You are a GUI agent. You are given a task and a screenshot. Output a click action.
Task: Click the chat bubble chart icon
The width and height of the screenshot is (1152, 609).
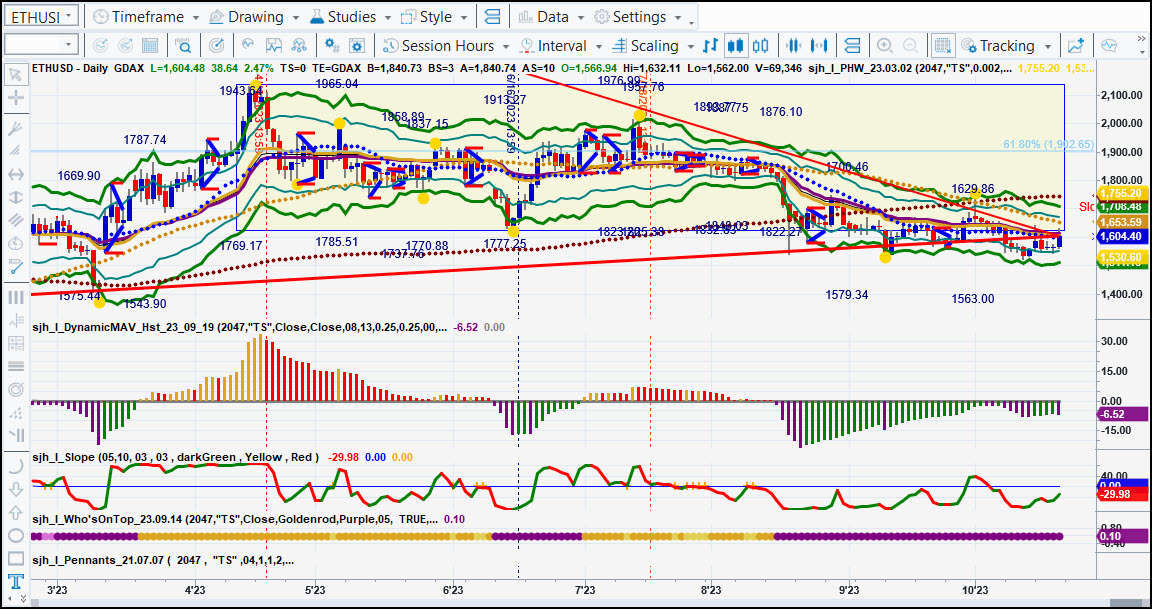pos(1109,46)
